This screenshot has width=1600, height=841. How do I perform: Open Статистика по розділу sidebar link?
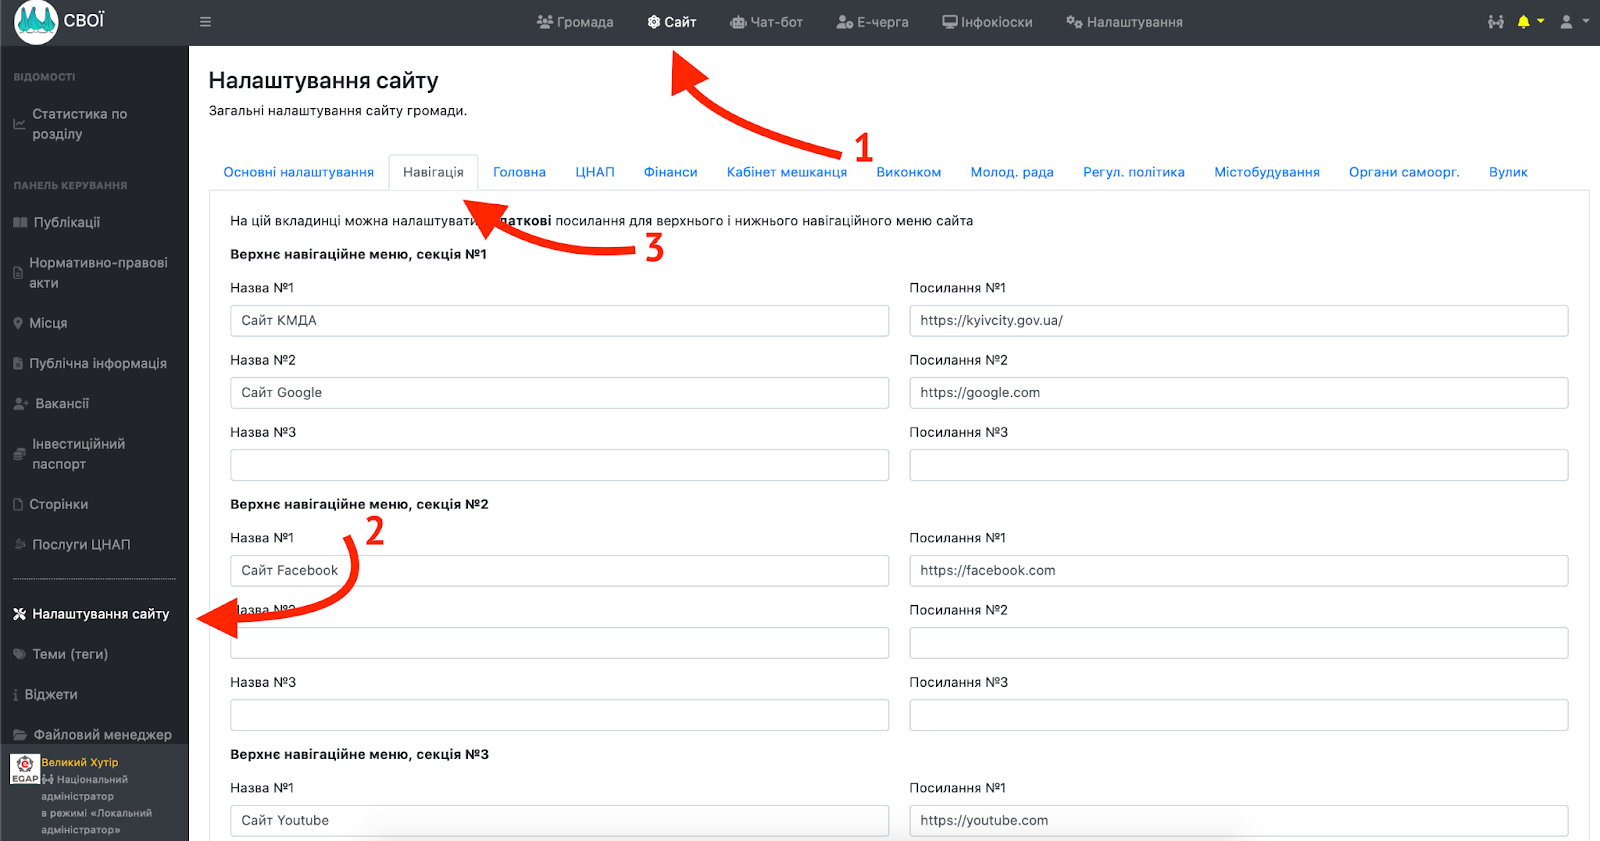coord(79,124)
